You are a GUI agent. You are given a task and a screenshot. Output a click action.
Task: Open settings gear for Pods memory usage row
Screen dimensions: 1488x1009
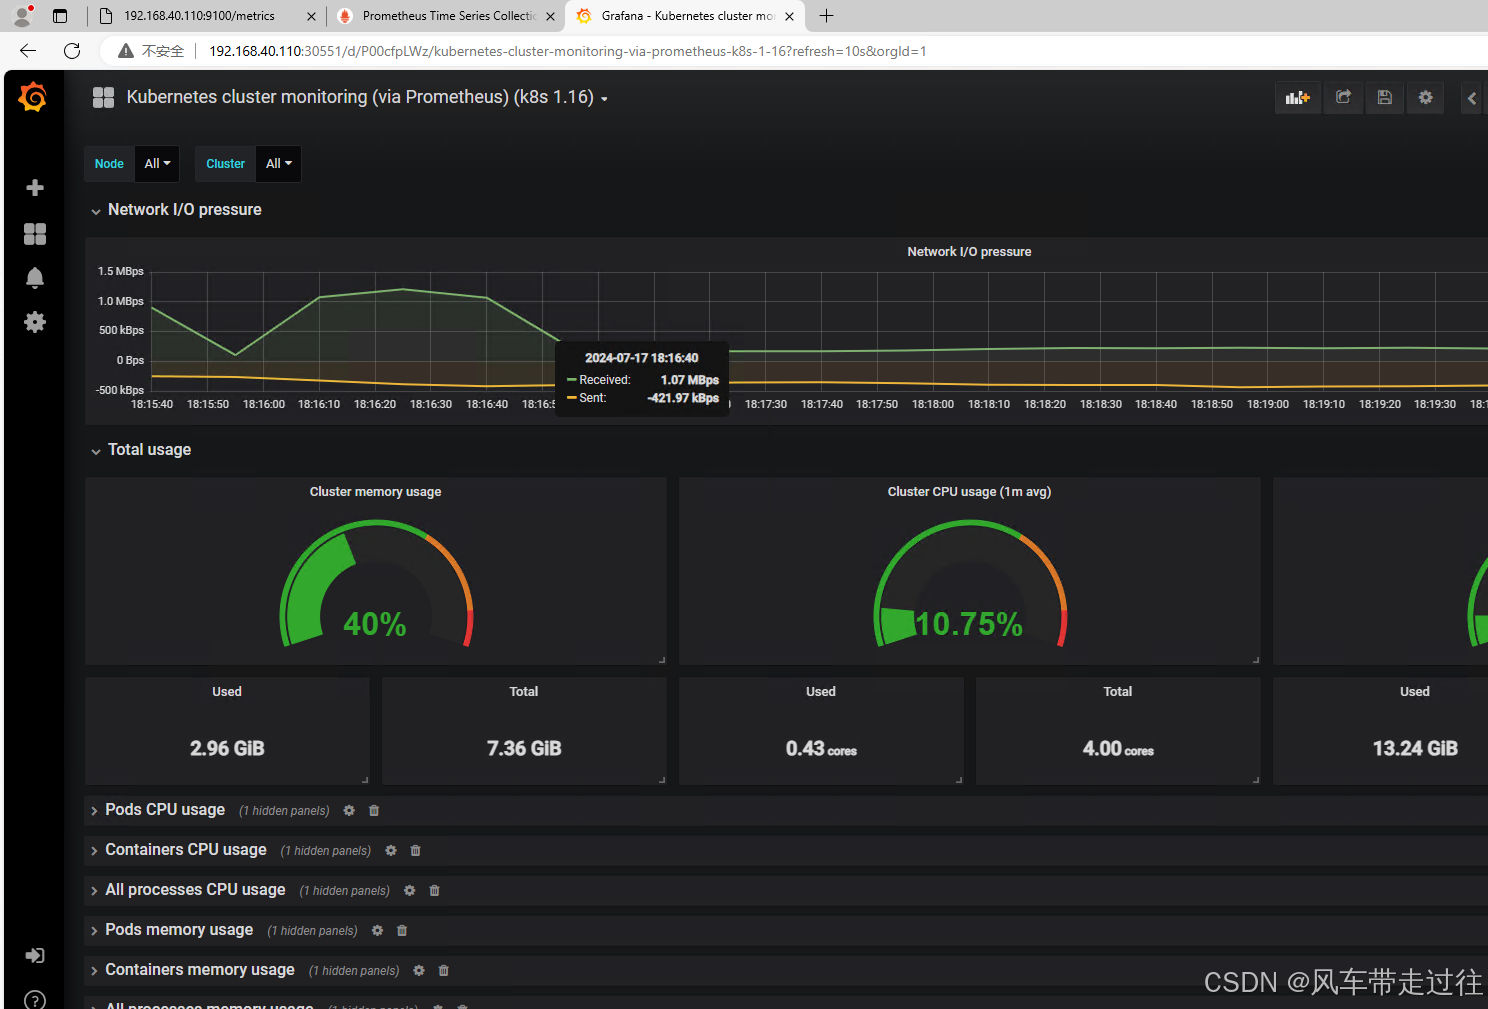tap(377, 931)
